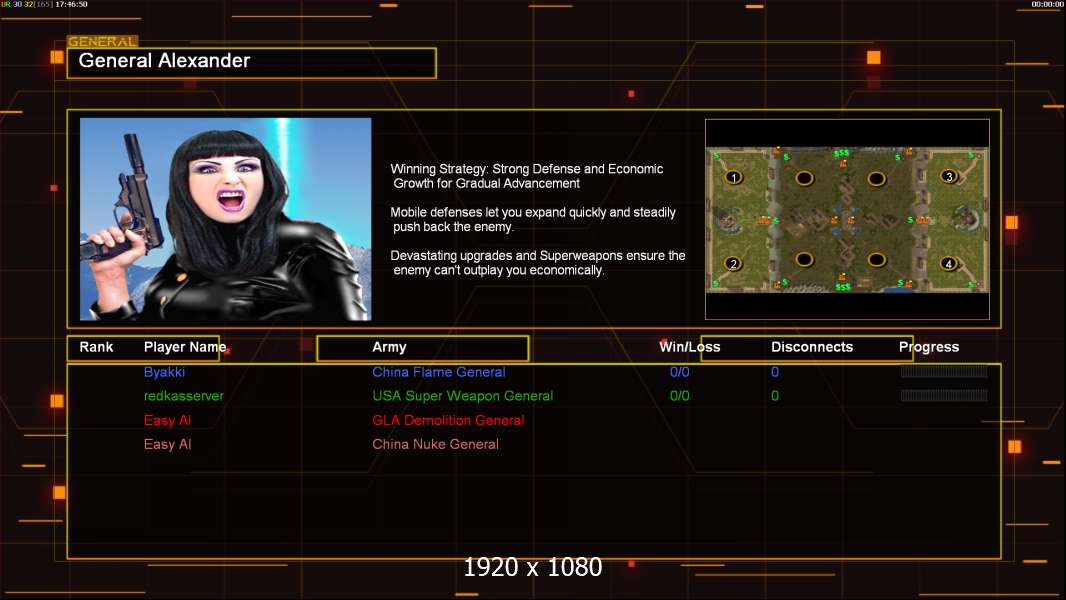Select start position 2 on the map
This screenshot has width=1066, height=600.
point(733,264)
